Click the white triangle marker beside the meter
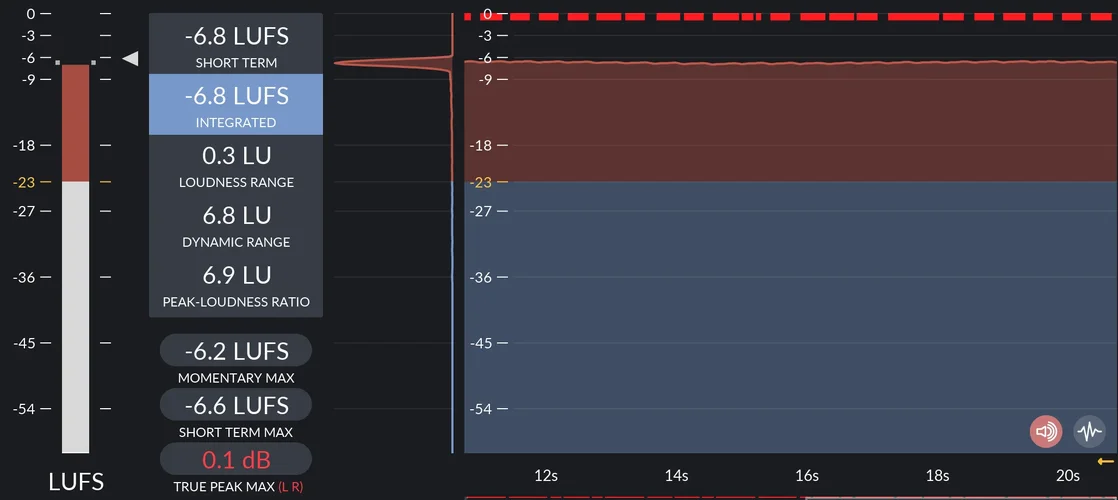1118x500 pixels. pyautogui.click(x=130, y=59)
